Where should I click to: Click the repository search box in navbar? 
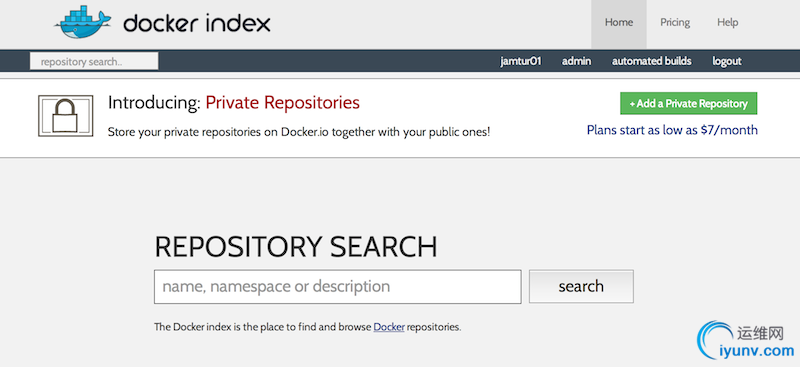(94, 62)
